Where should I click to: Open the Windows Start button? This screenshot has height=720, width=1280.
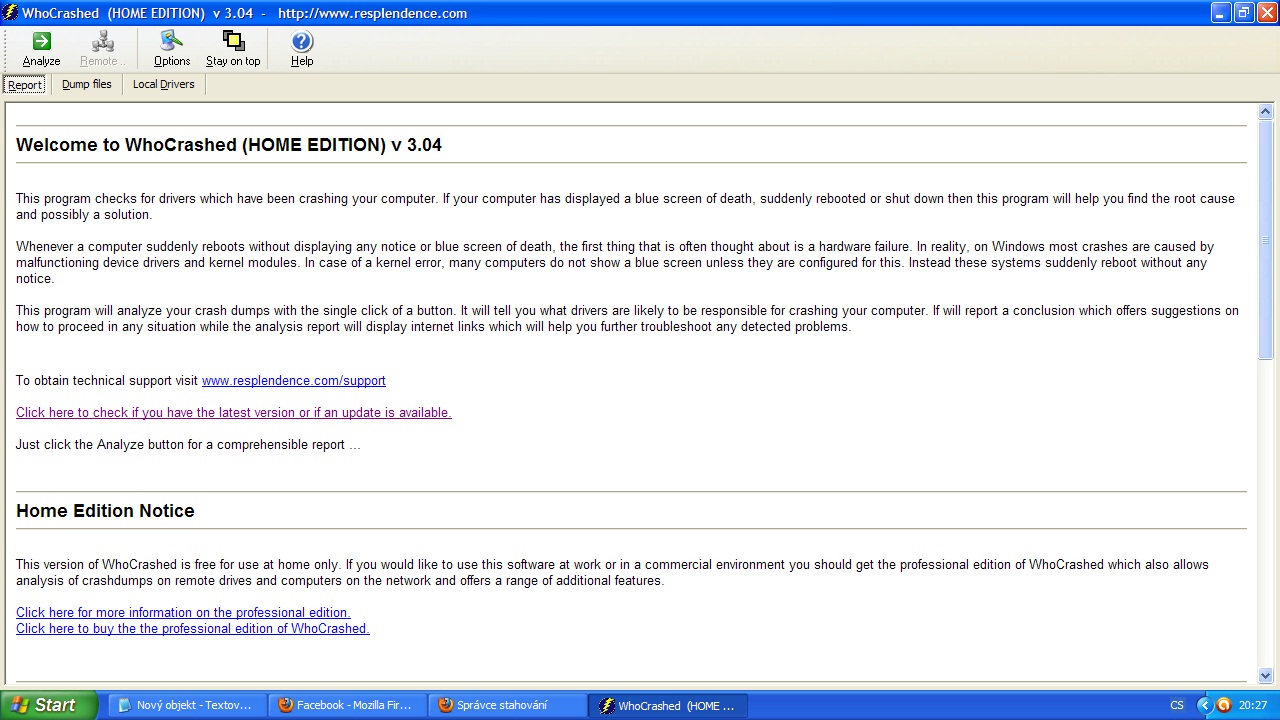click(x=48, y=705)
